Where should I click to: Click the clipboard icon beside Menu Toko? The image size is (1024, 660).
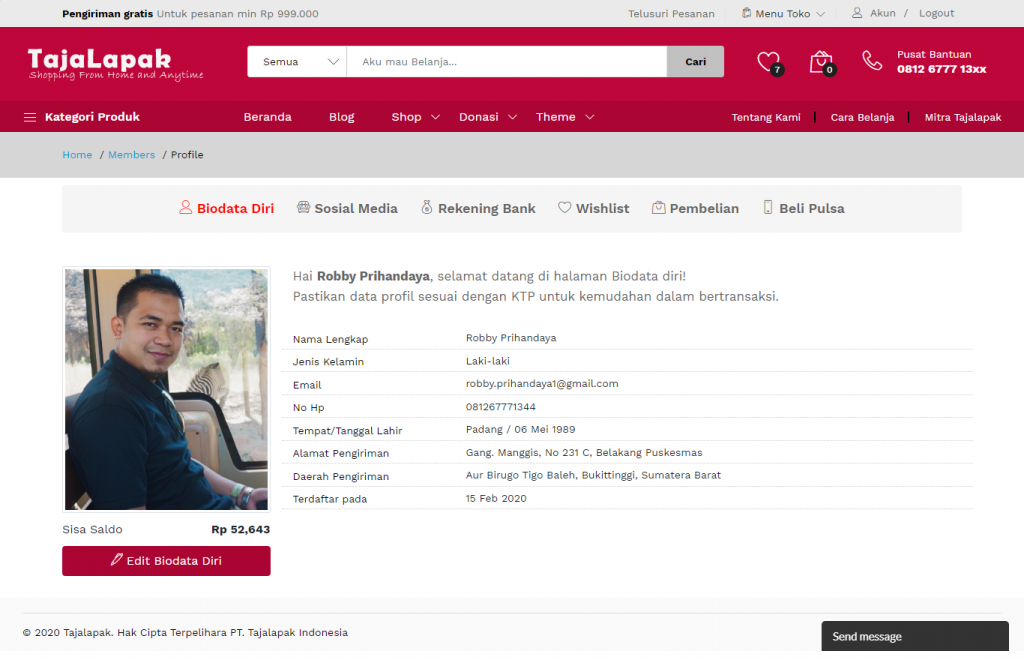[746, 13]
